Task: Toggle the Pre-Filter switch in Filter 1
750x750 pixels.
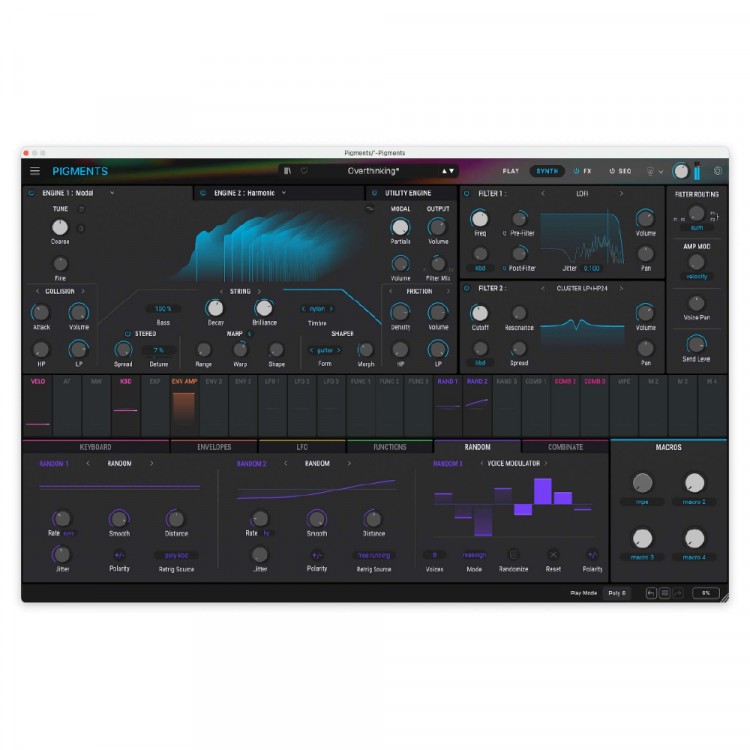Action: pyautogui.click(x=504, y=233)
